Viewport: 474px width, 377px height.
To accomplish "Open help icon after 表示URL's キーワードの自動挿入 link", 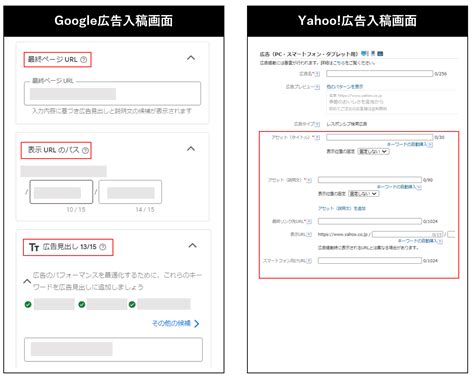I will (440, 241).
